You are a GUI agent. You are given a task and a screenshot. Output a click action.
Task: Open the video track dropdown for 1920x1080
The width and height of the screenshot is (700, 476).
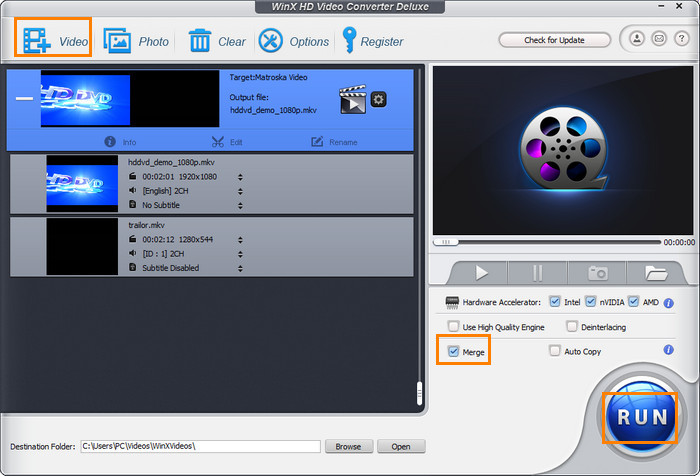[240, 177]
